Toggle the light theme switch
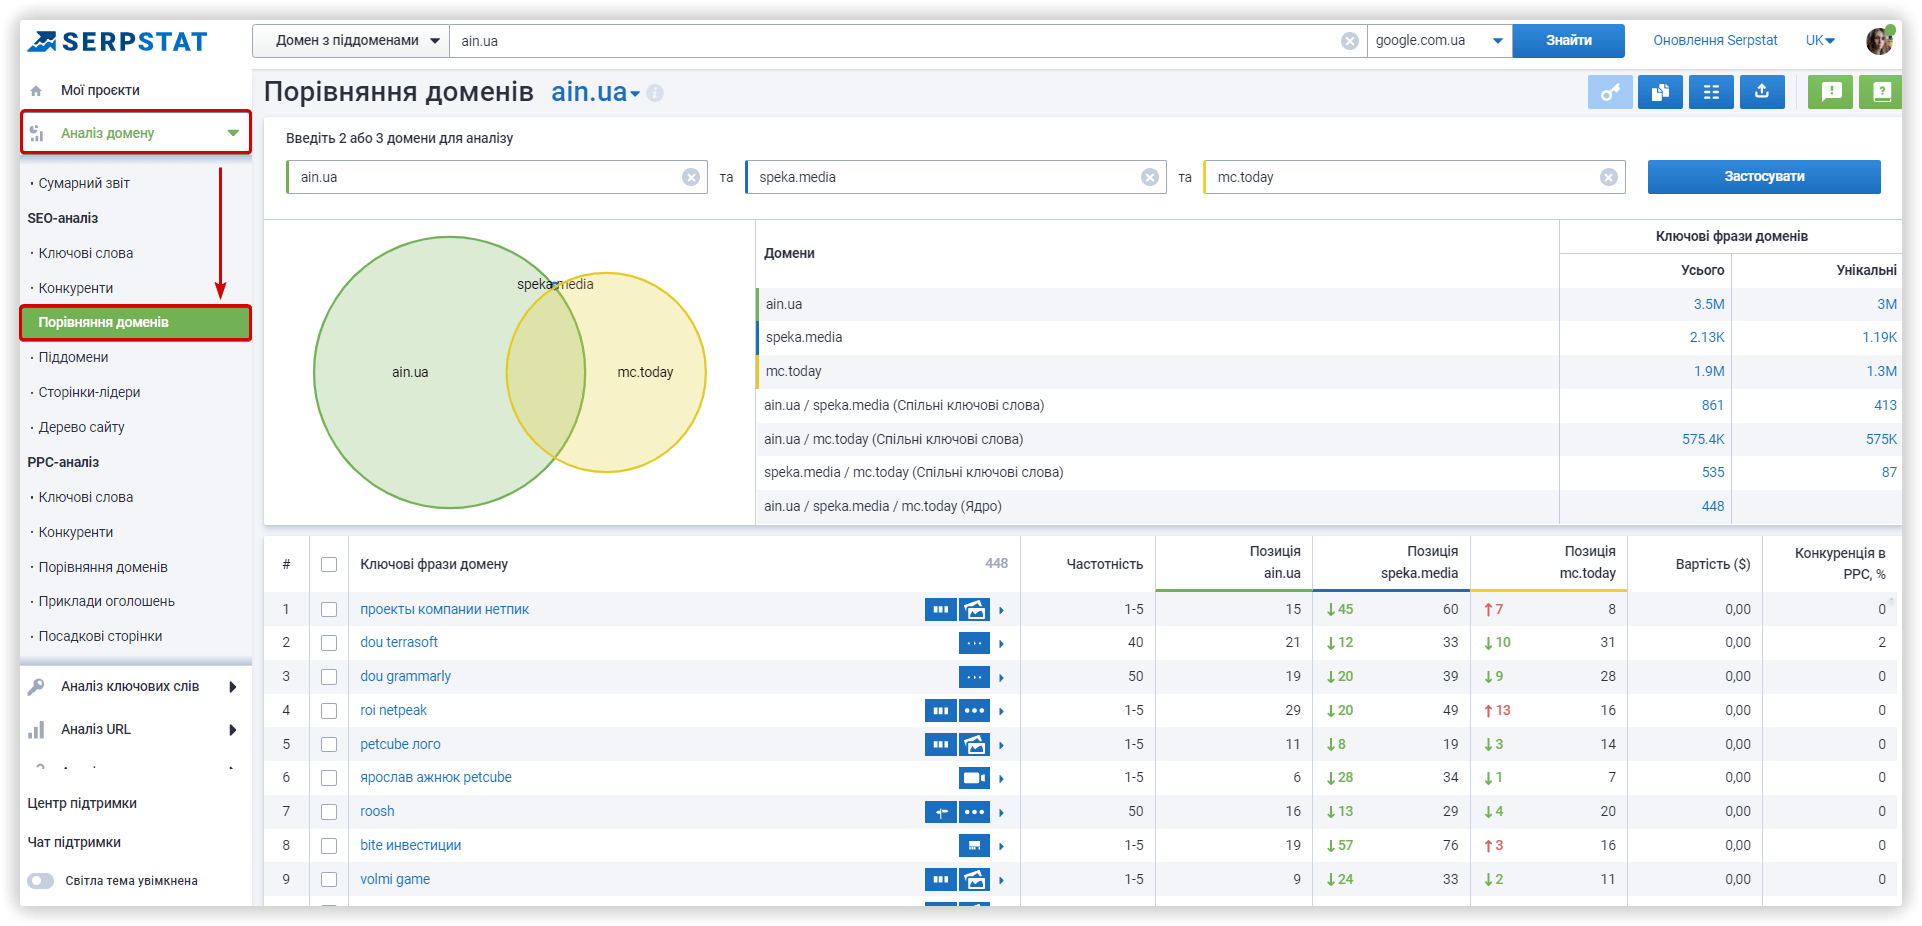Image resolution: width=1922 pixels, height=926 pixels. coord(41,881)
